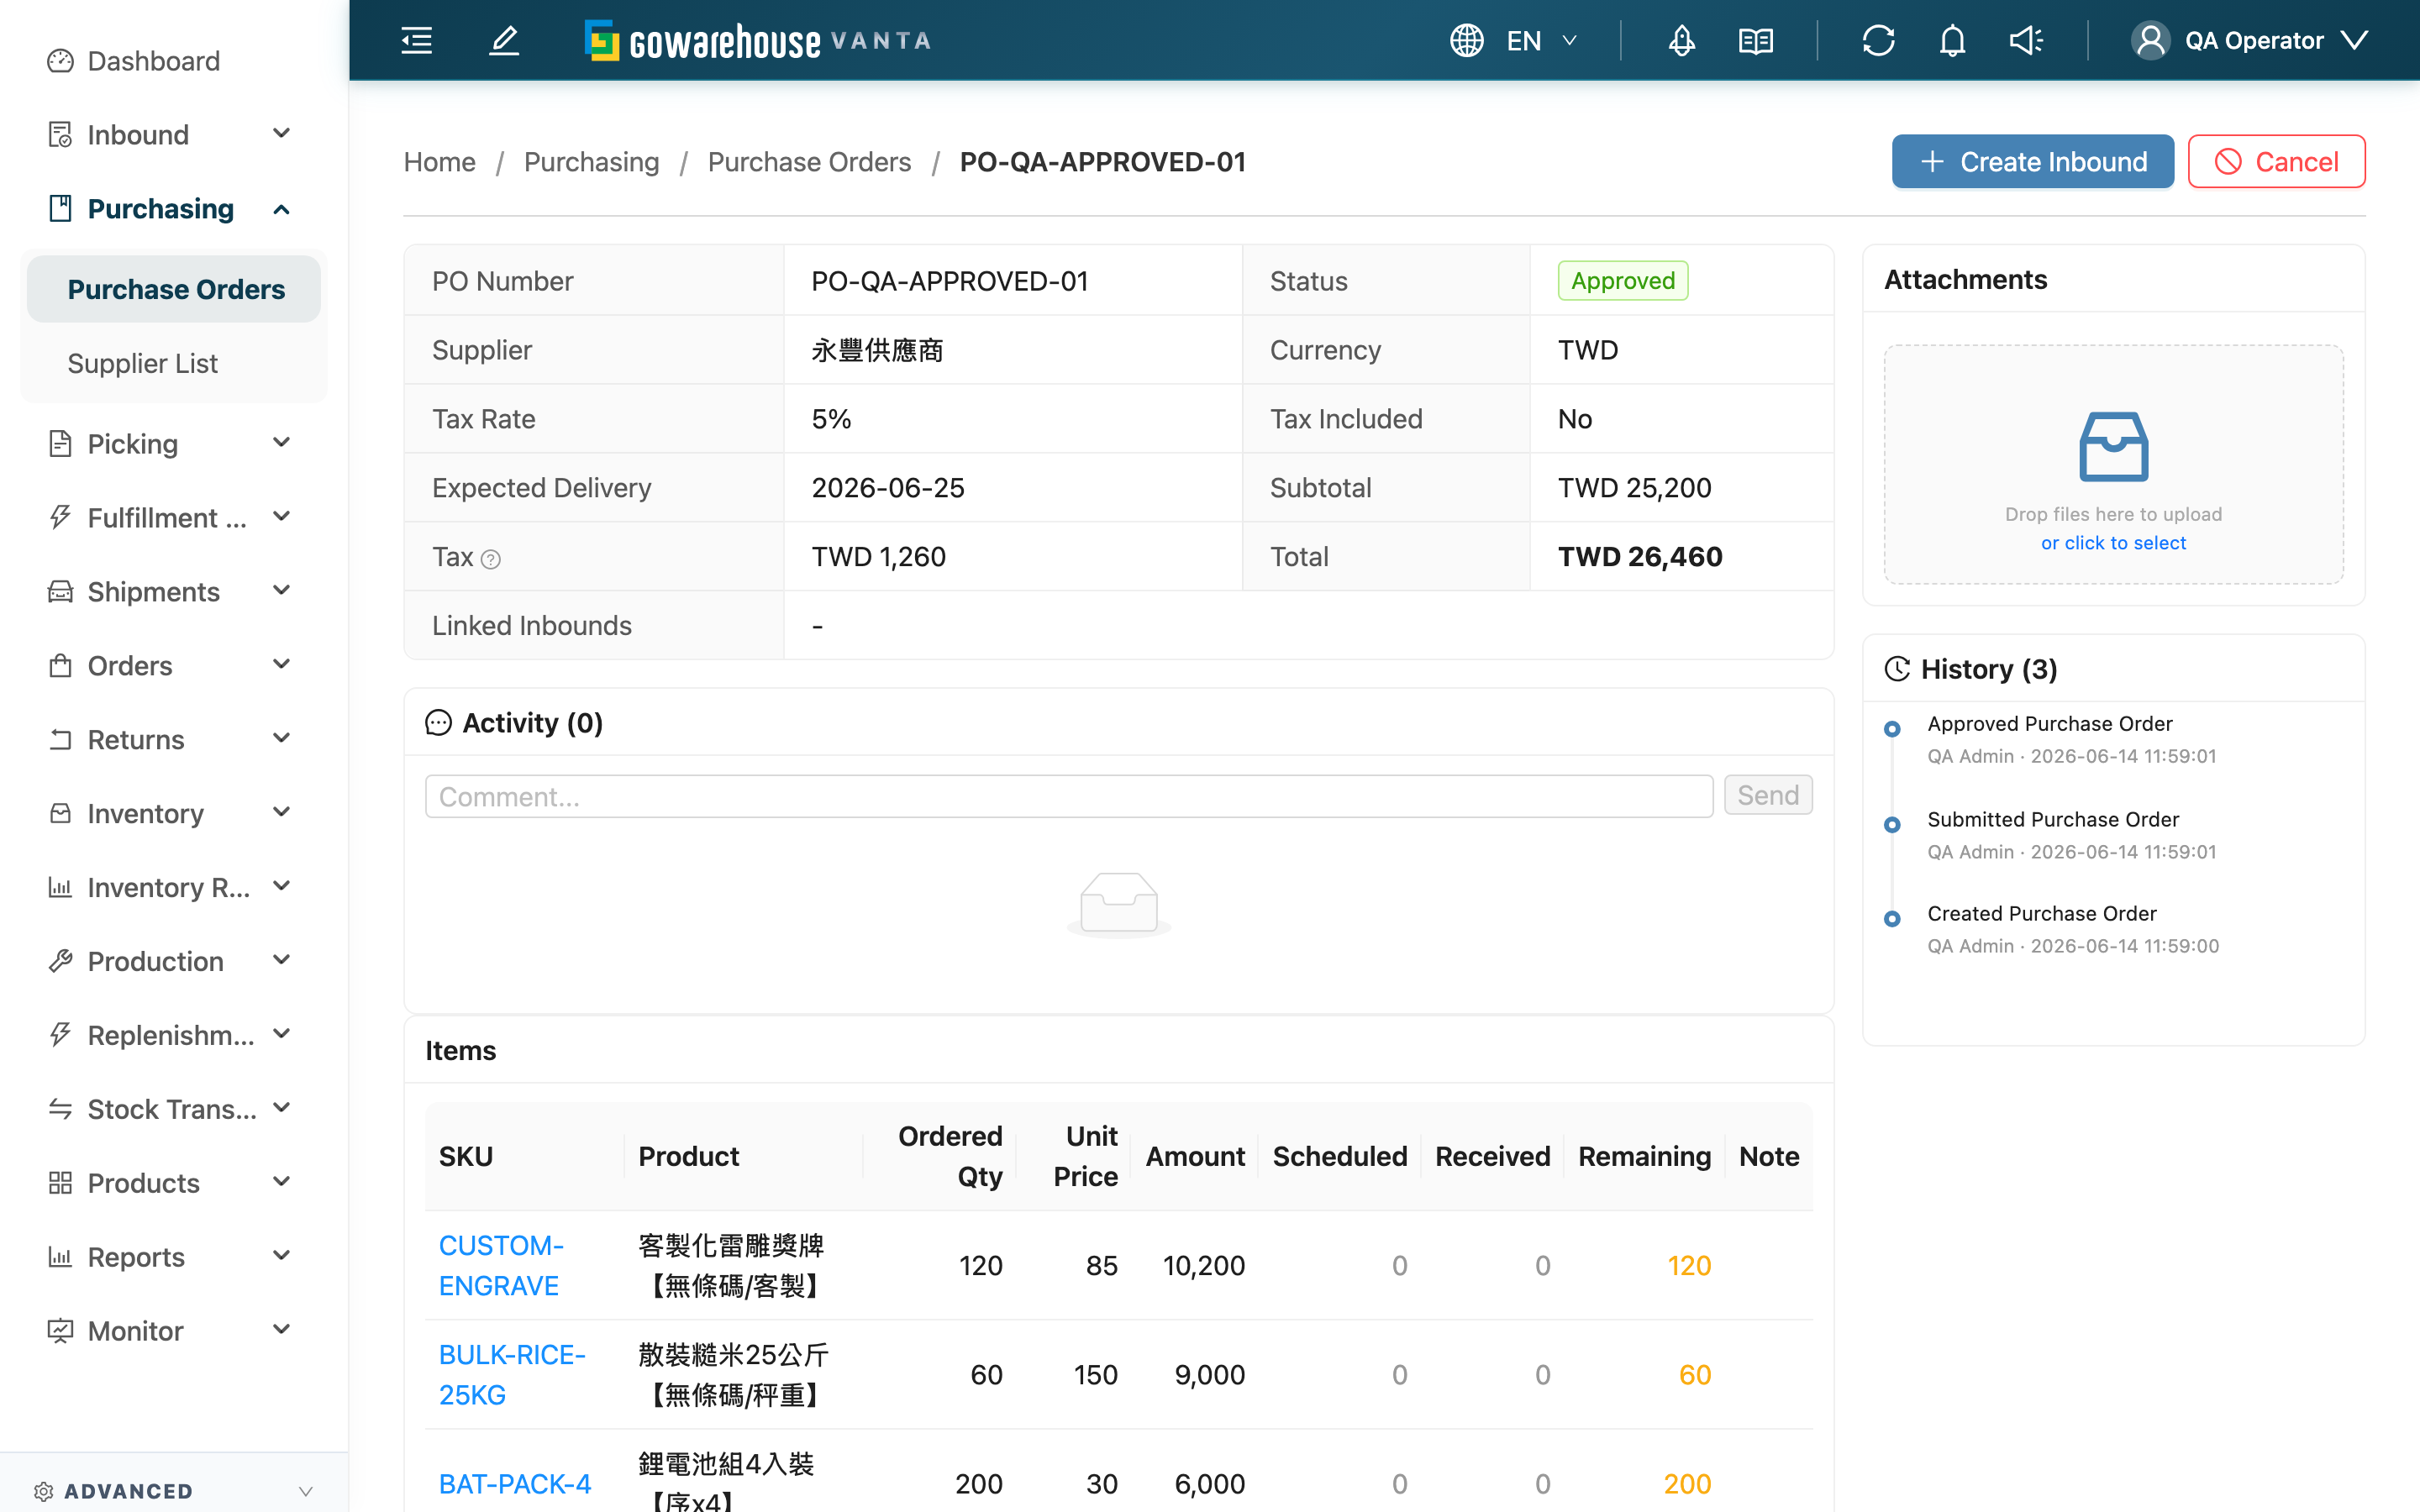Open the Stock Transfer menu item
The height and width of the screenshot is (1512, 2420).
[x=174, y=1109]
